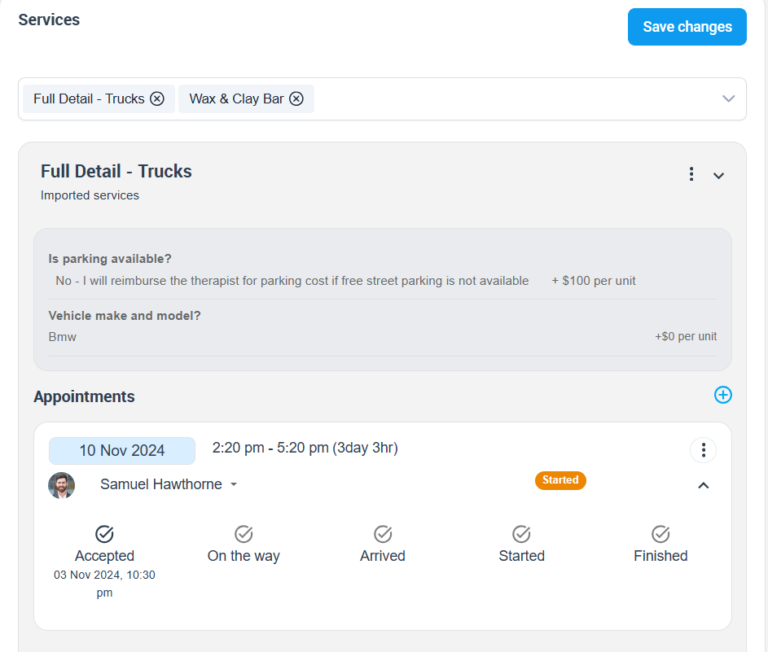Open Samuel Hawthorne assignee dropdown
This screenshot has width=768, height=652.
(234, 484)
